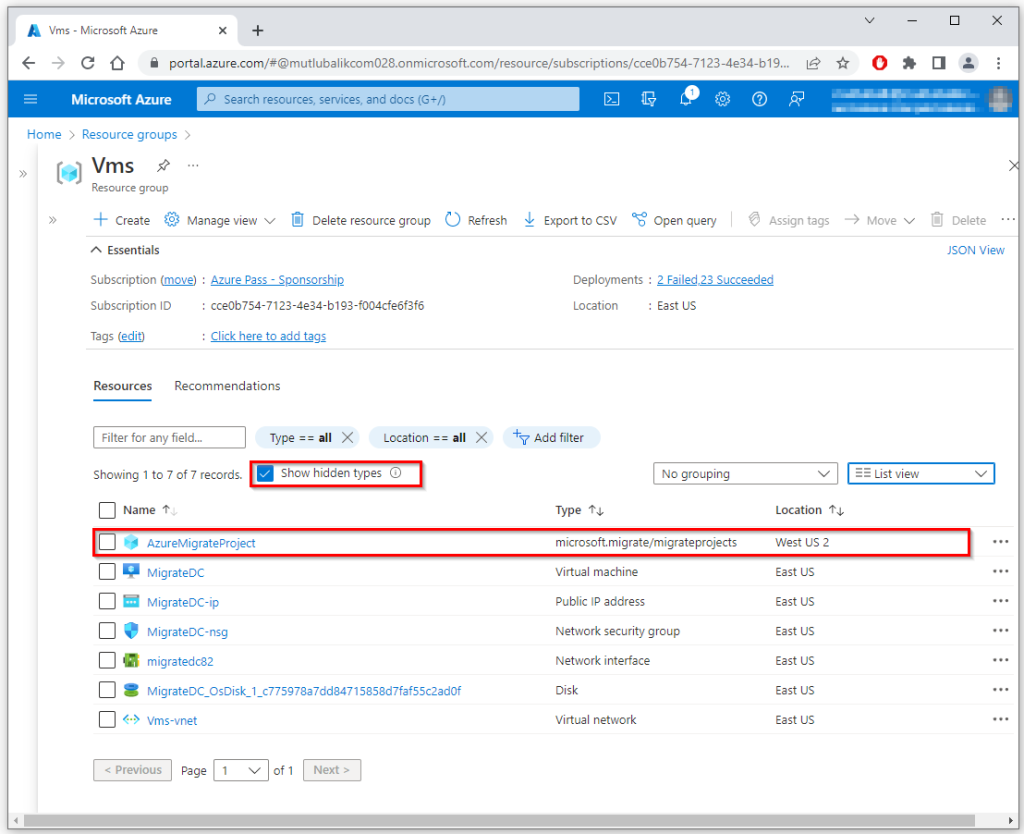Screen dimensions: 1024x834
Task: Open the more options ellipsis beside Vms title
Action: point(193,165)
